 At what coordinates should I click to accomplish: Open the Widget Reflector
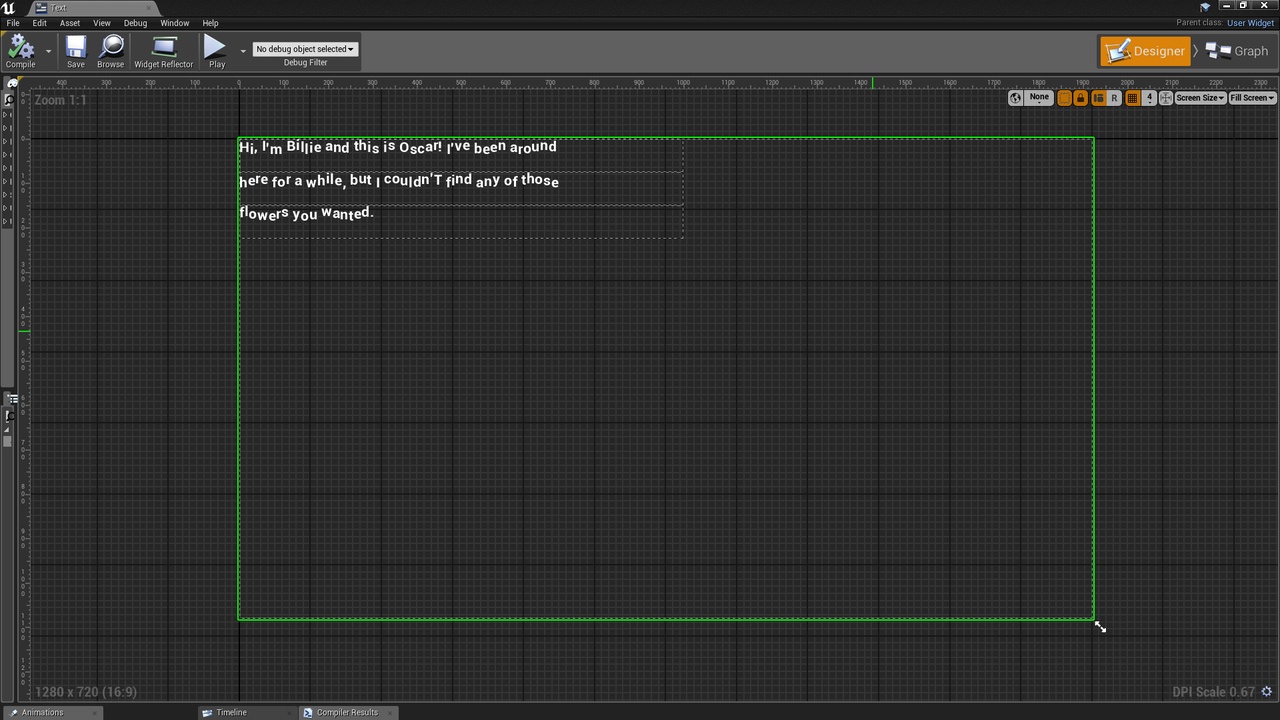pyautogui.click(x=164, y=47)
